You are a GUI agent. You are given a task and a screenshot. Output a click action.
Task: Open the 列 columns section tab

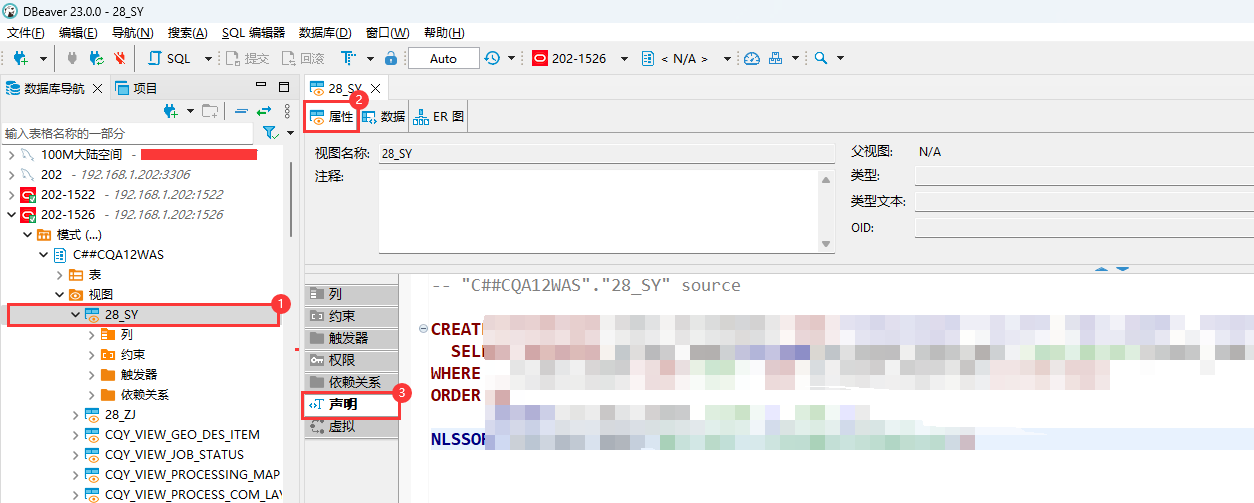(x=351, y=294)
